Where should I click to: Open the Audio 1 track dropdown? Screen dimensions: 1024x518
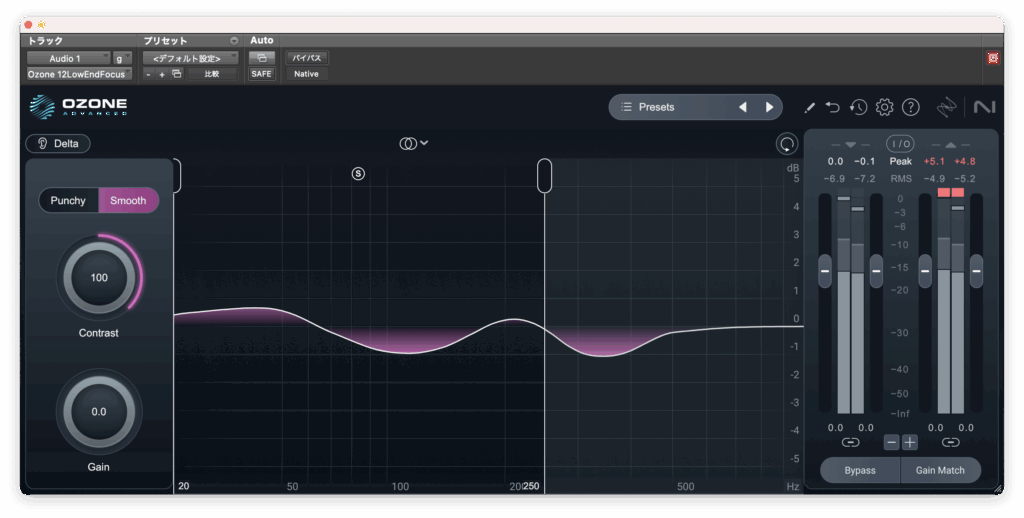(68, 58)
